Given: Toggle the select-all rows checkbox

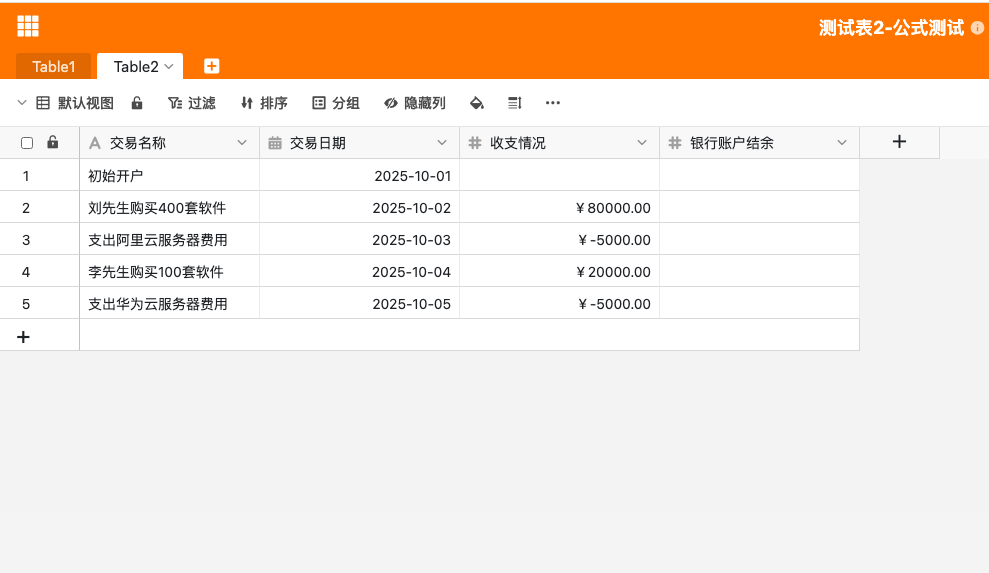Looking at the screenshot, I should 27,143.
